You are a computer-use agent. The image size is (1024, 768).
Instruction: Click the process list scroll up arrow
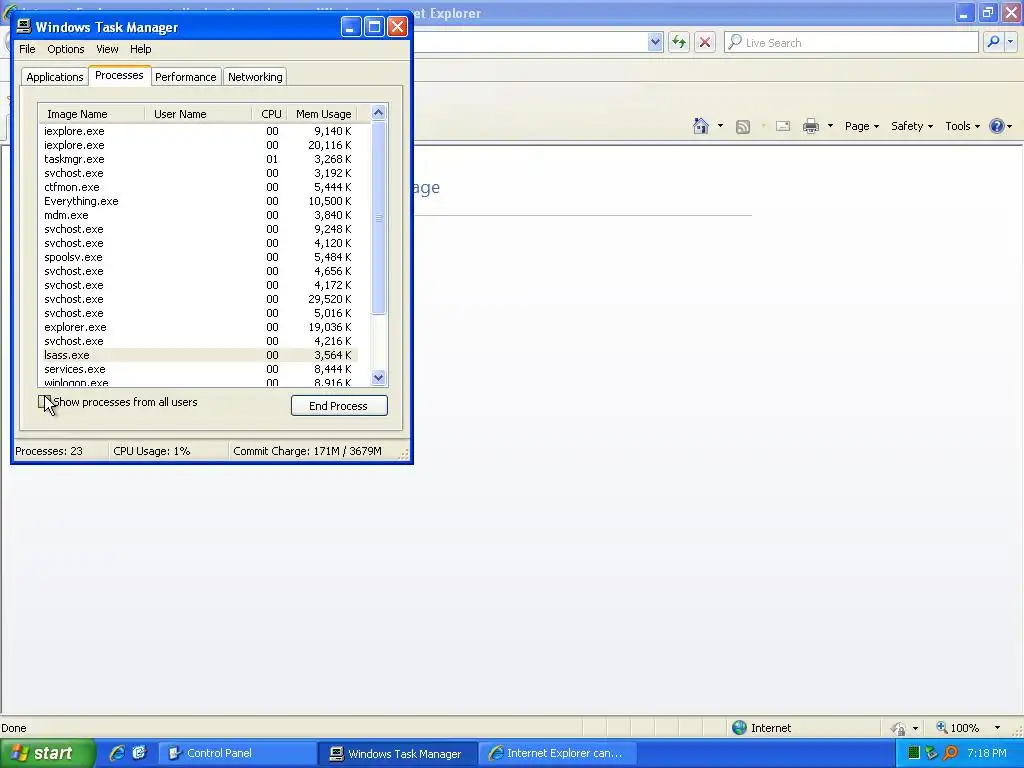pos(378,113)
